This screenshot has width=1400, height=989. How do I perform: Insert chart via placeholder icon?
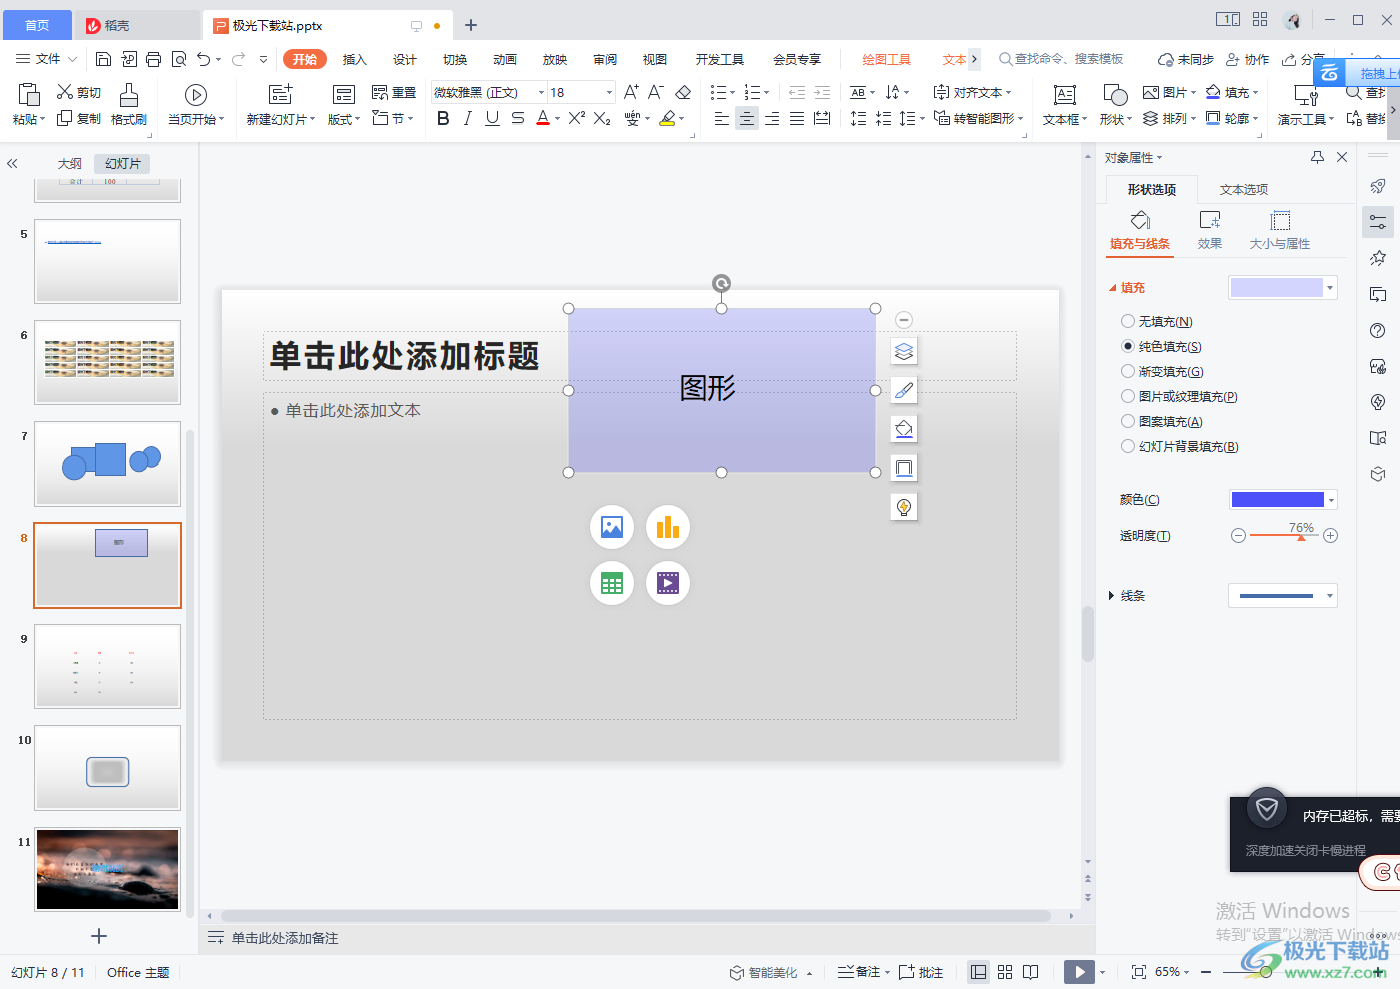click(x=668, y=527)
